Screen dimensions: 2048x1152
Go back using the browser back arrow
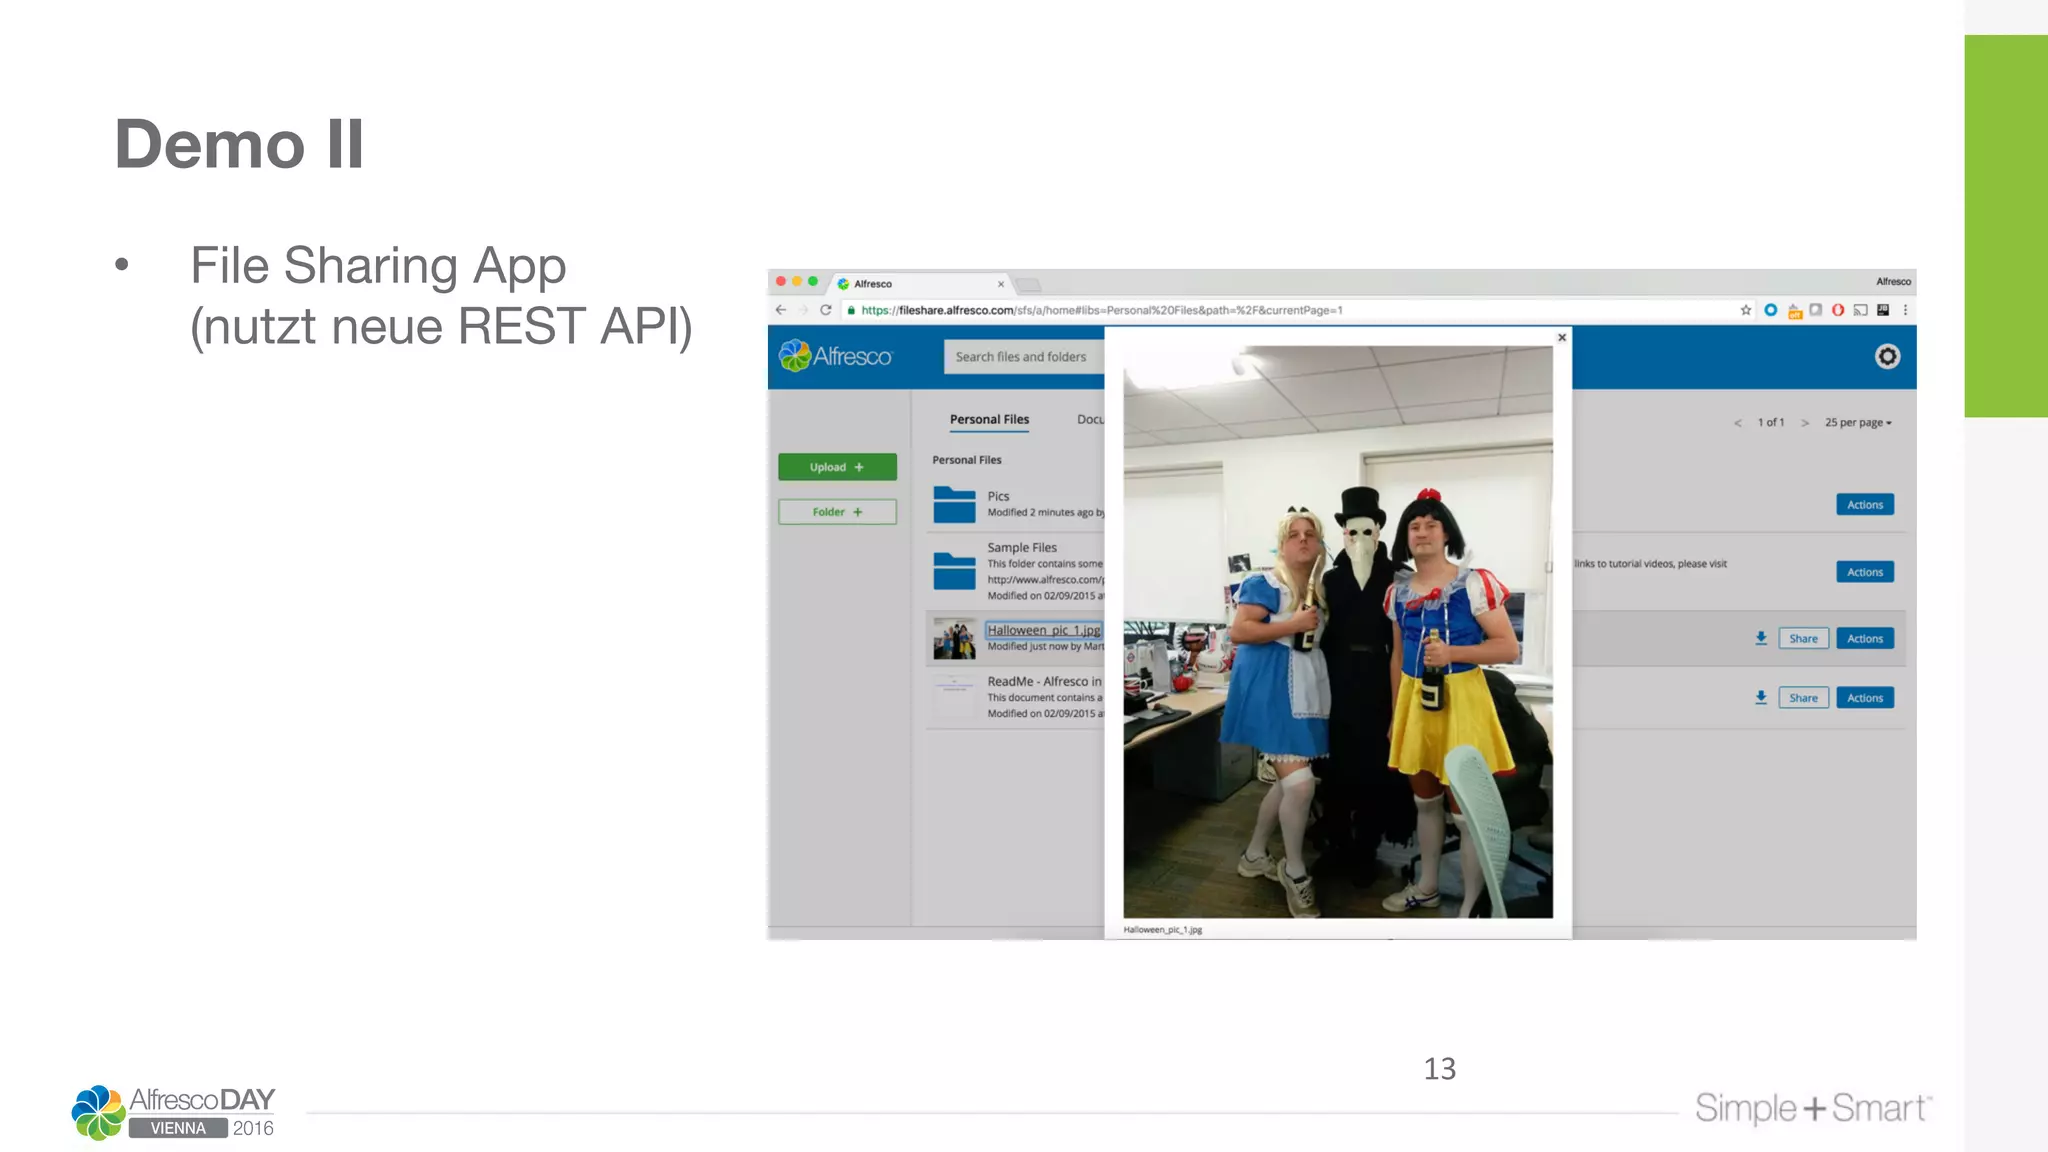point(781,310)
